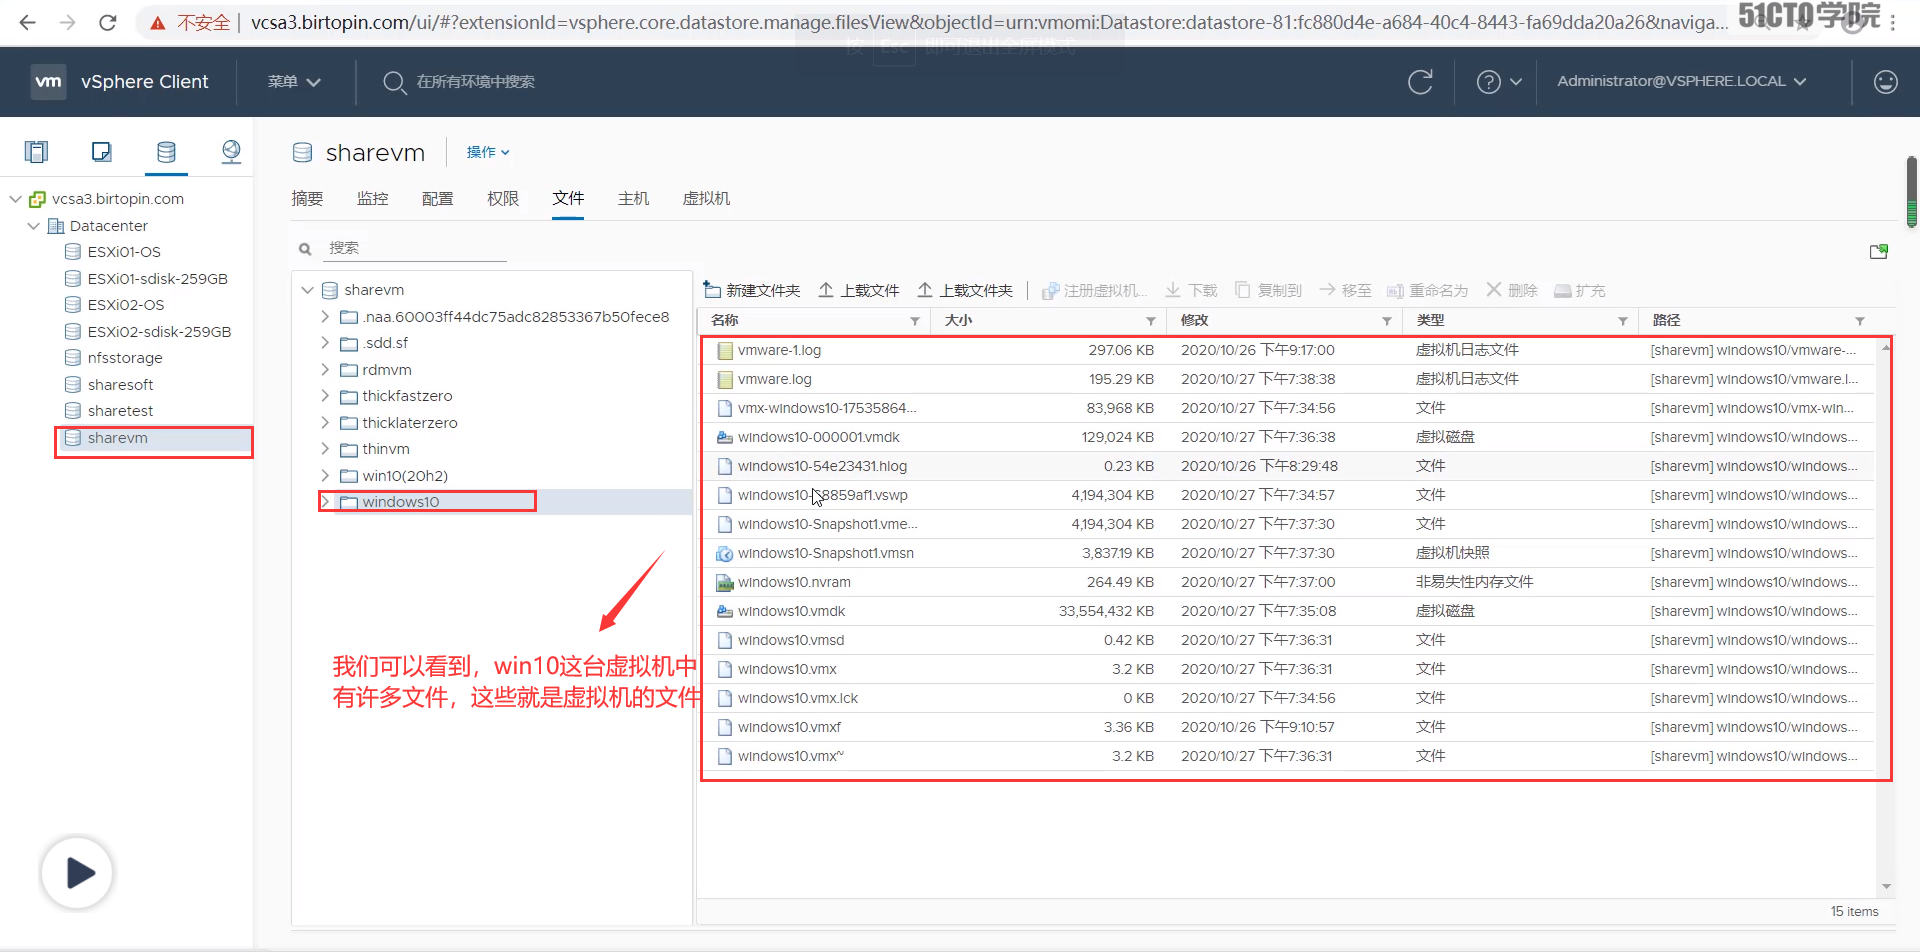Click the Rename (重命名为) toolbar button

[x=1427, y=290]
